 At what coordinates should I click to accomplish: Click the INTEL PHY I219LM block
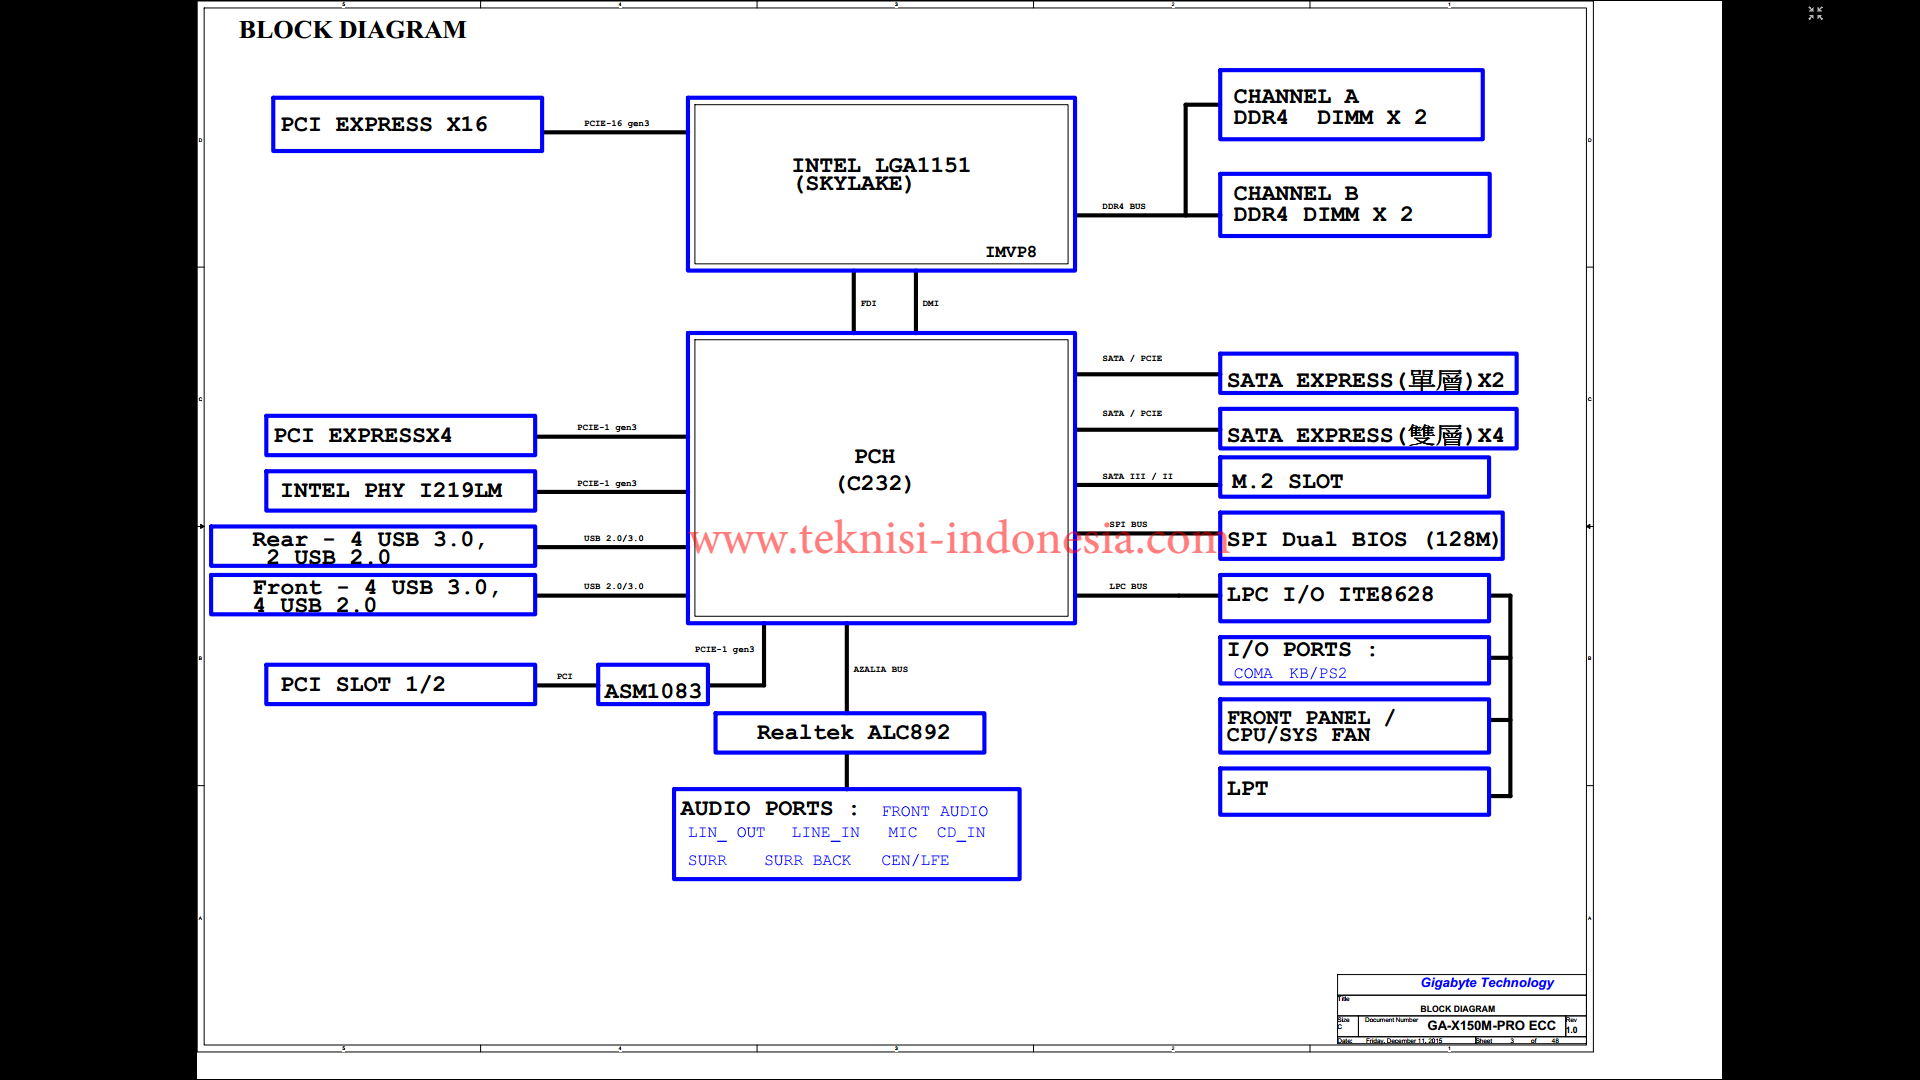[400, 491]
